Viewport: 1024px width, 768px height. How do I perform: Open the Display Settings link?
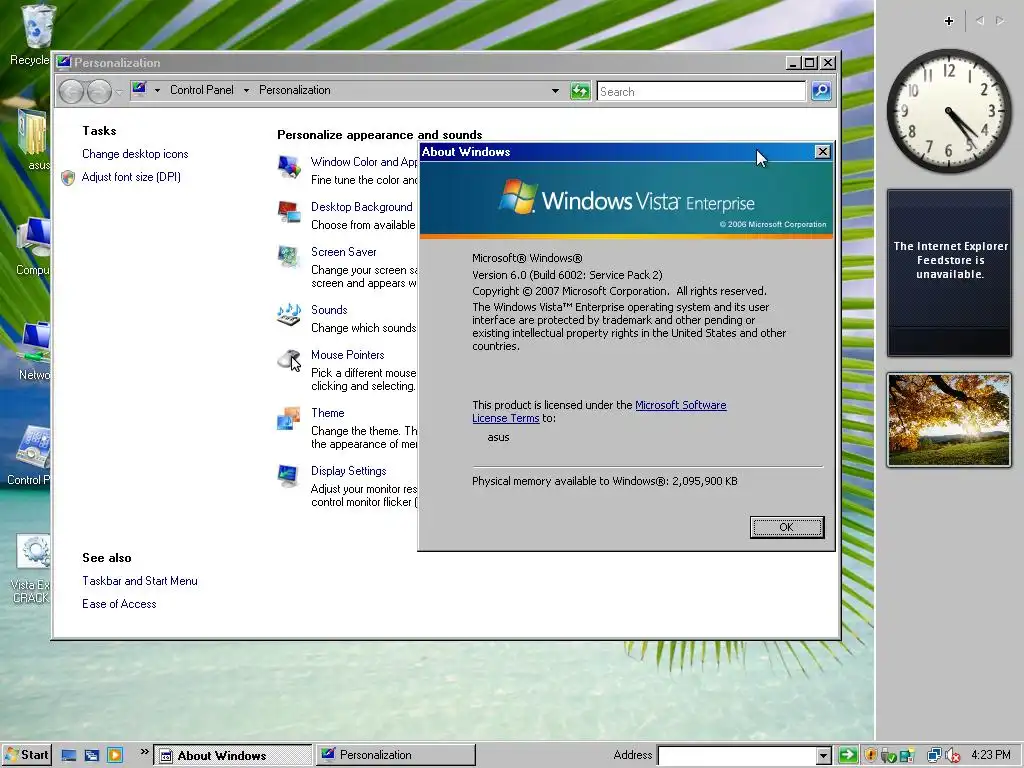click(349, 472)
